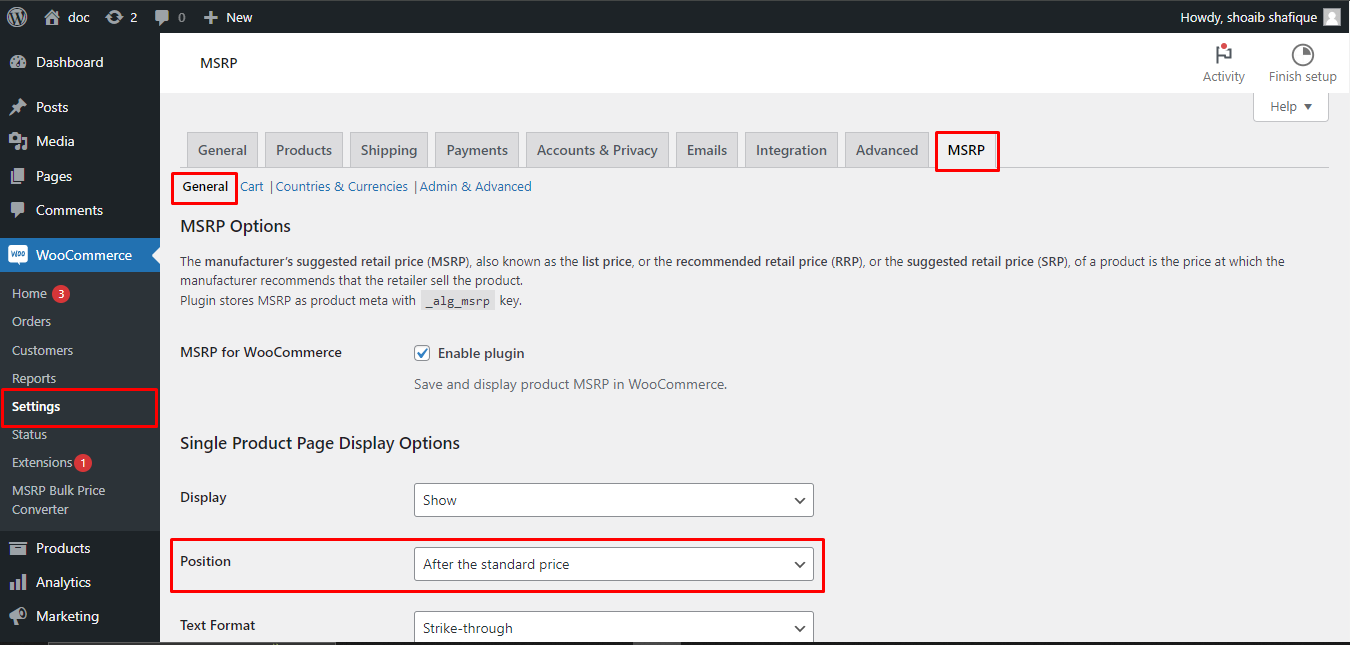
Task: Click the Media icon in sidebar
Action: tap(18, 141)
